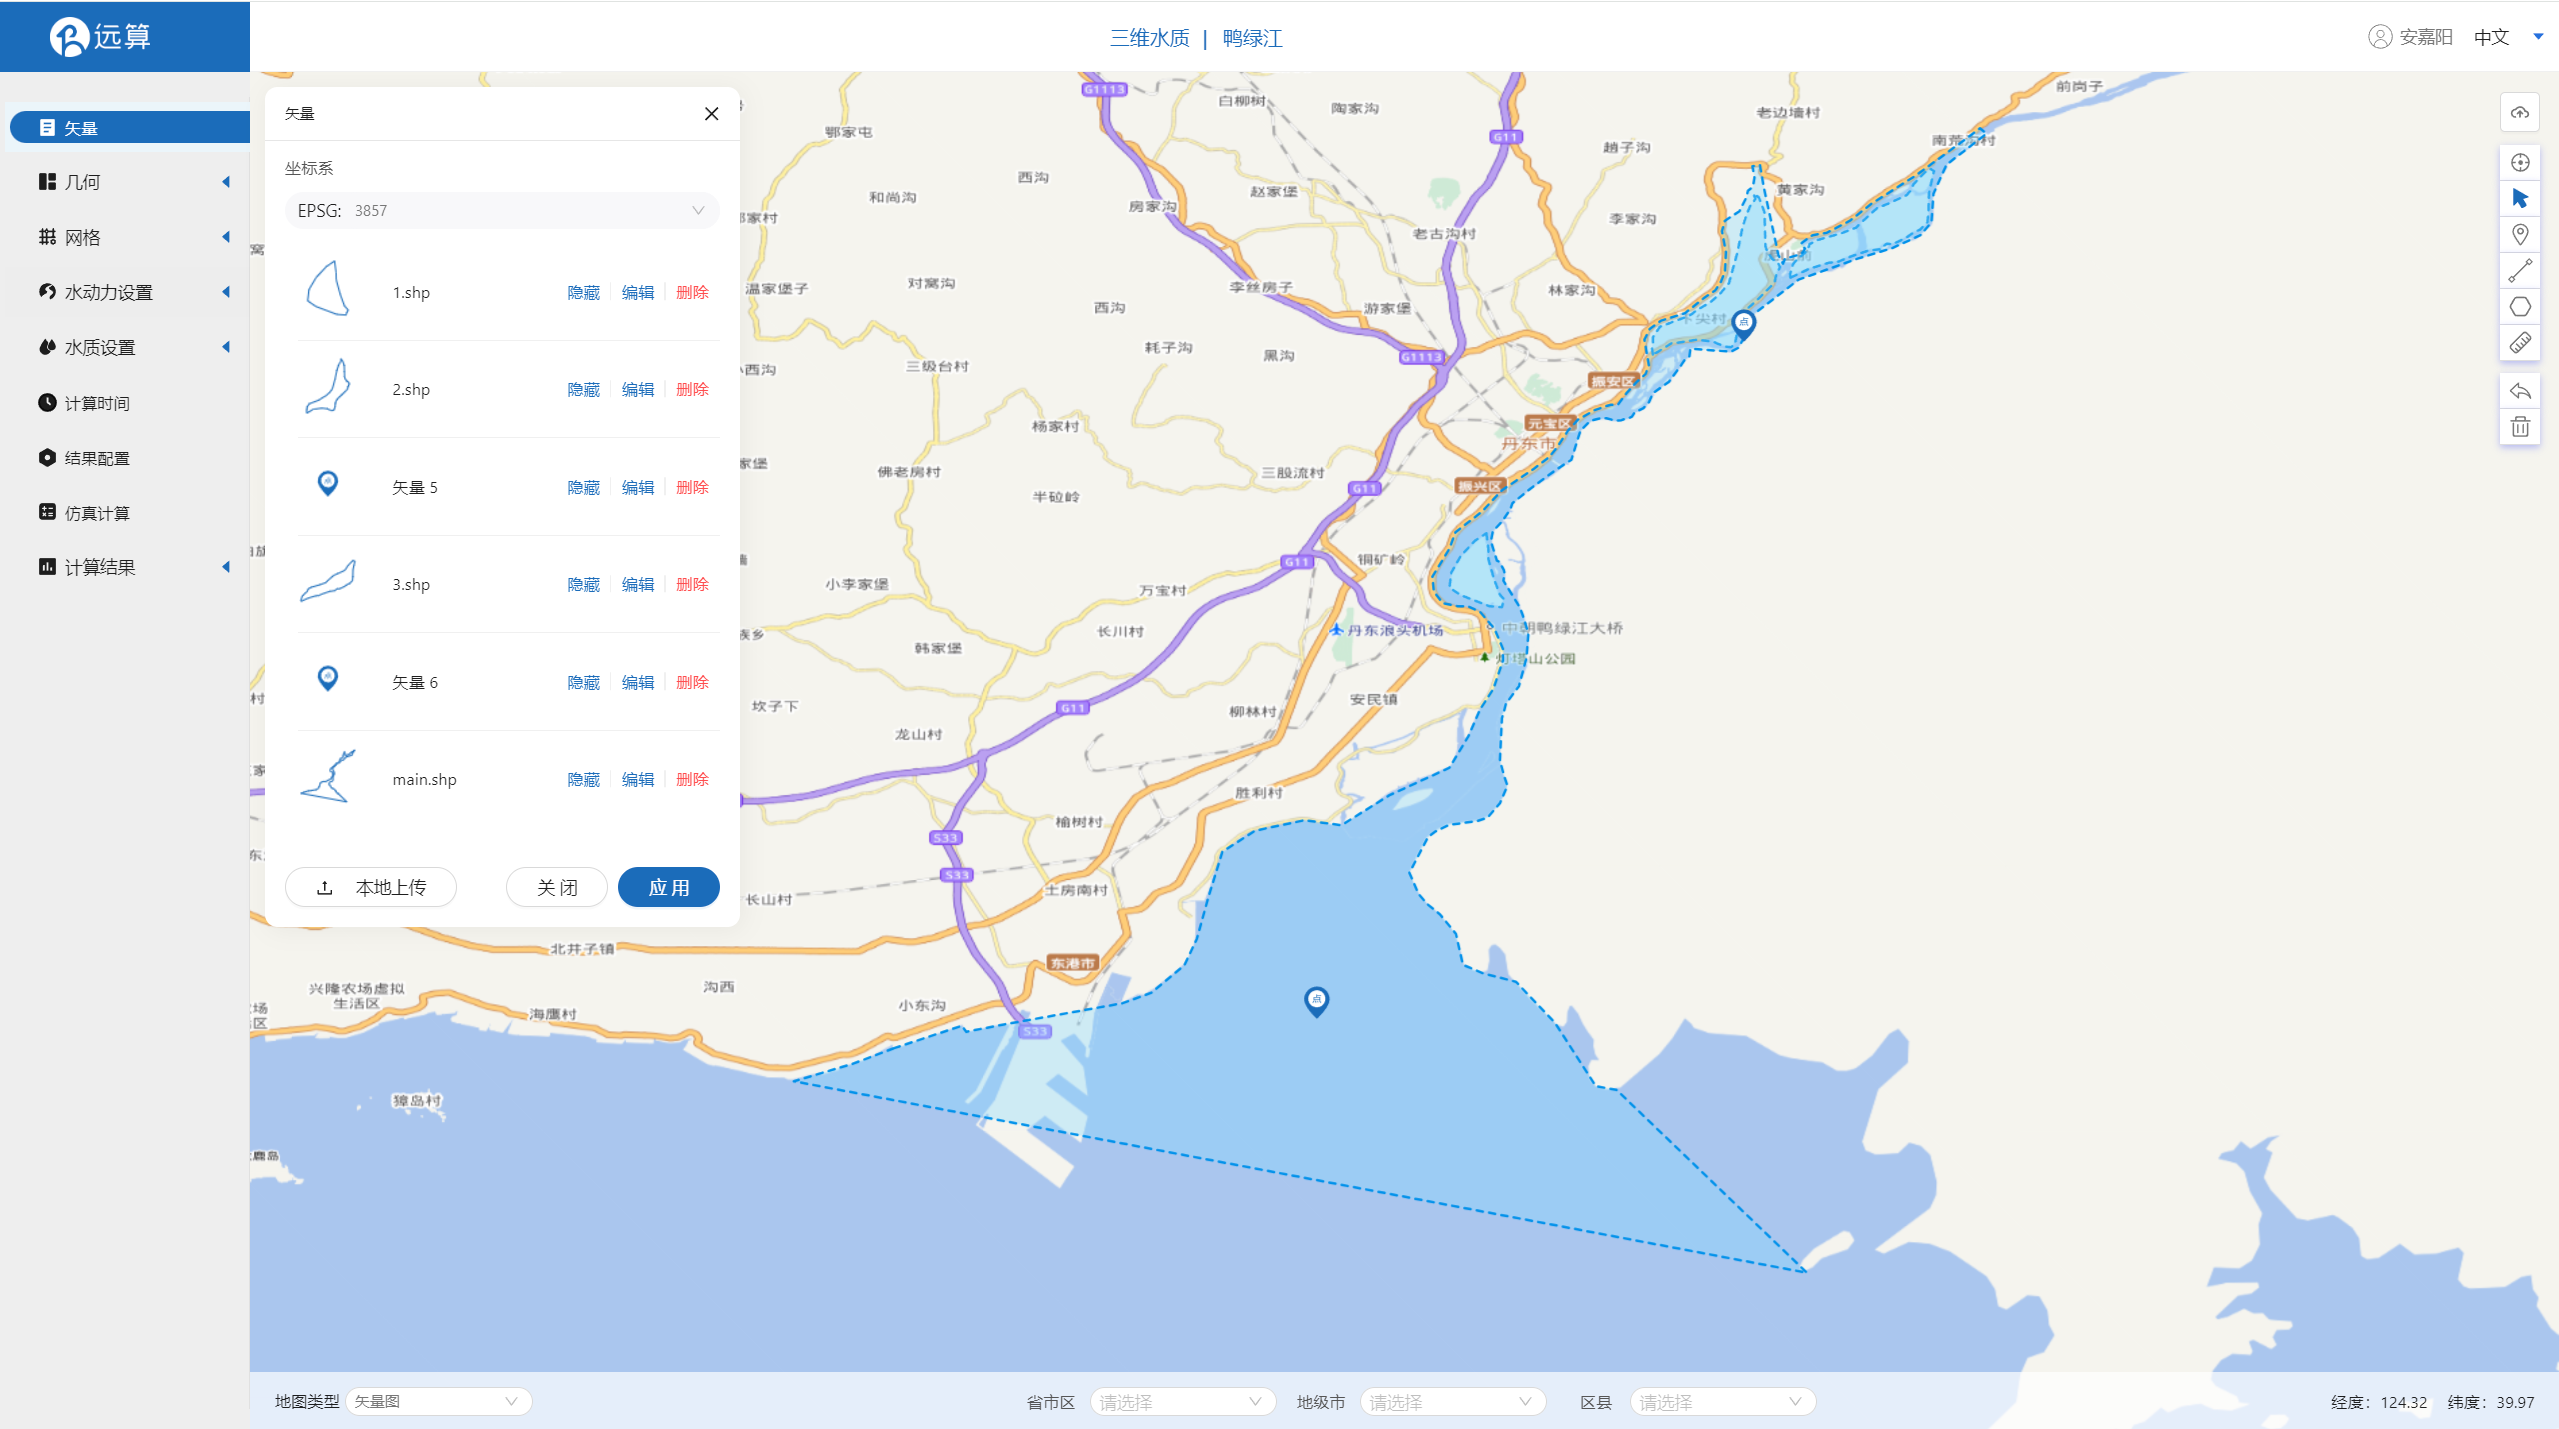Open the 区县 district dropdown
Image resolution: width=2559 pixels, height=1429 pixels.
point(1722,1402)
